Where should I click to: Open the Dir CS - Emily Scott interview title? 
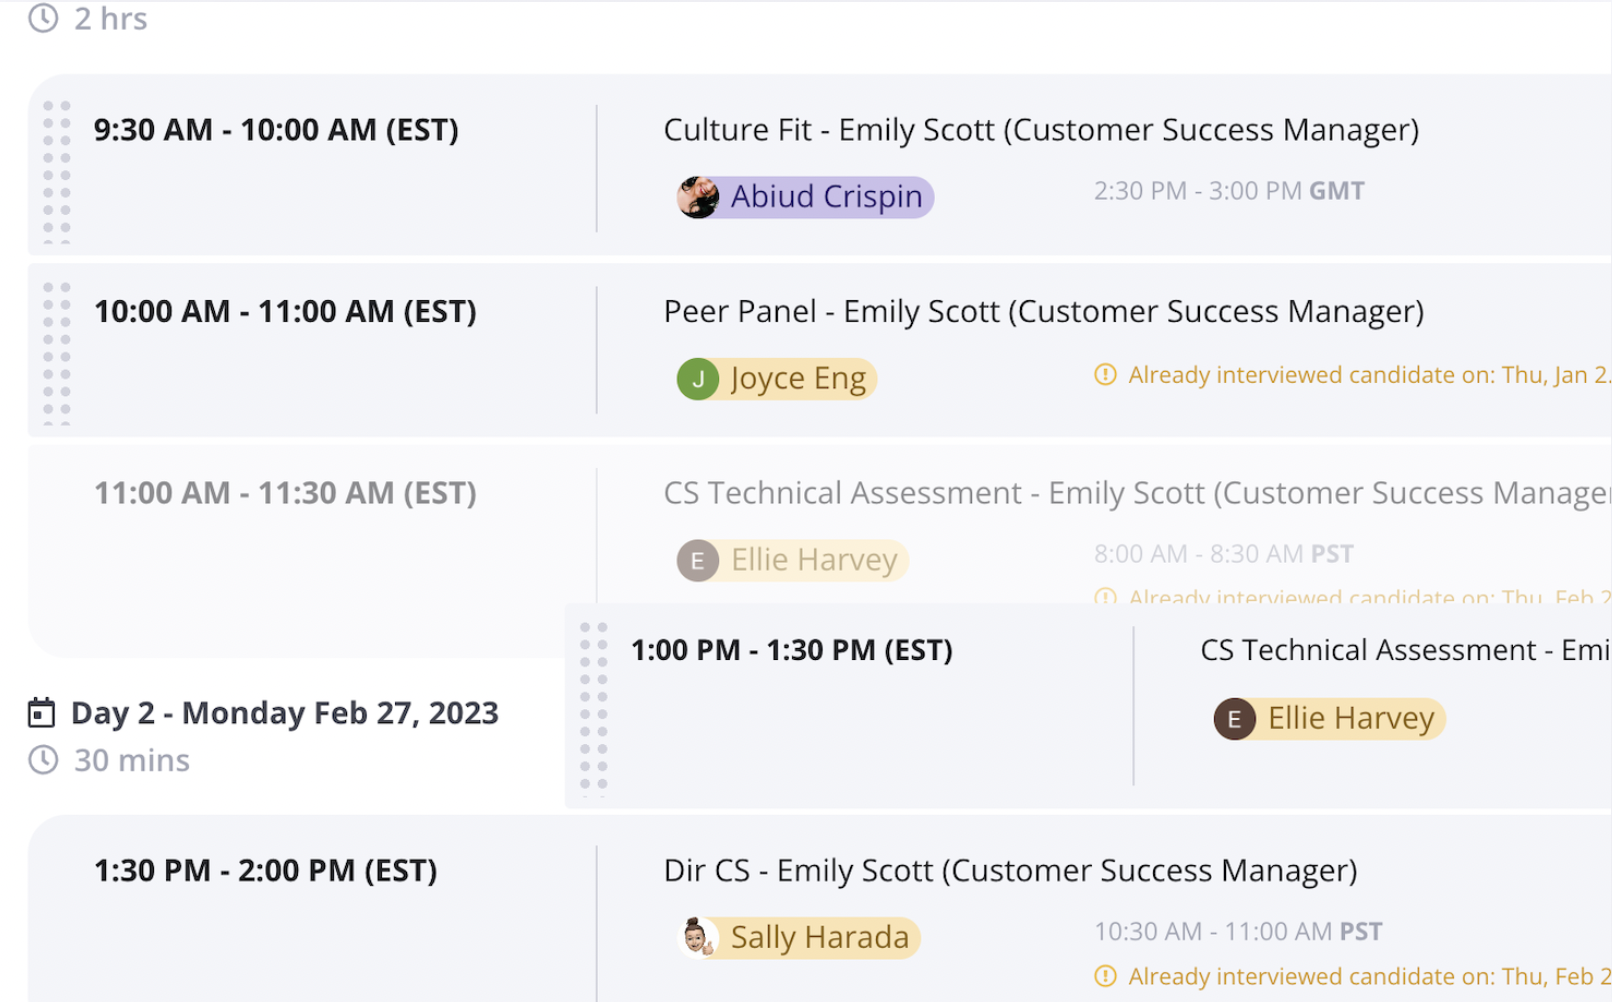1010,871
